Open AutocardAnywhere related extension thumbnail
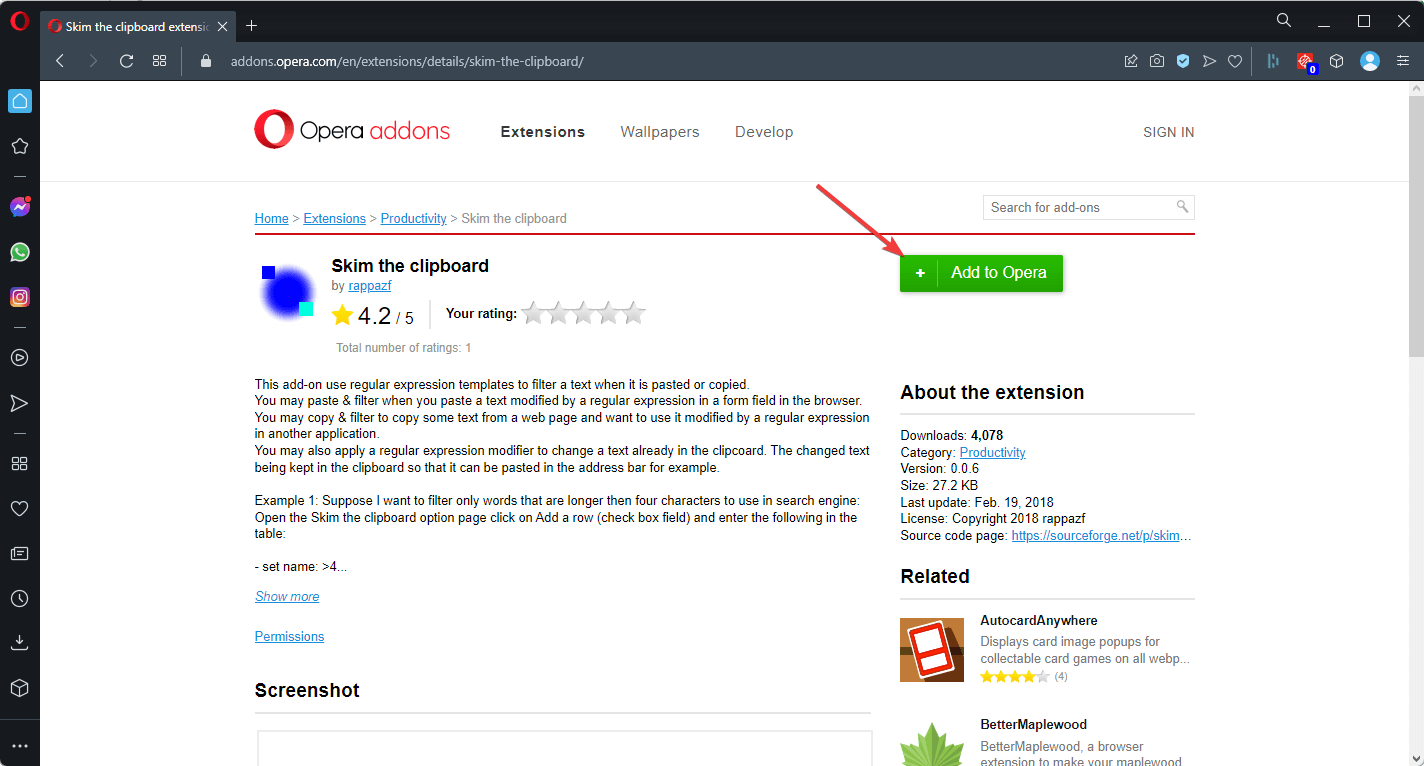The image size is (1424, 766). coord(932,650)
